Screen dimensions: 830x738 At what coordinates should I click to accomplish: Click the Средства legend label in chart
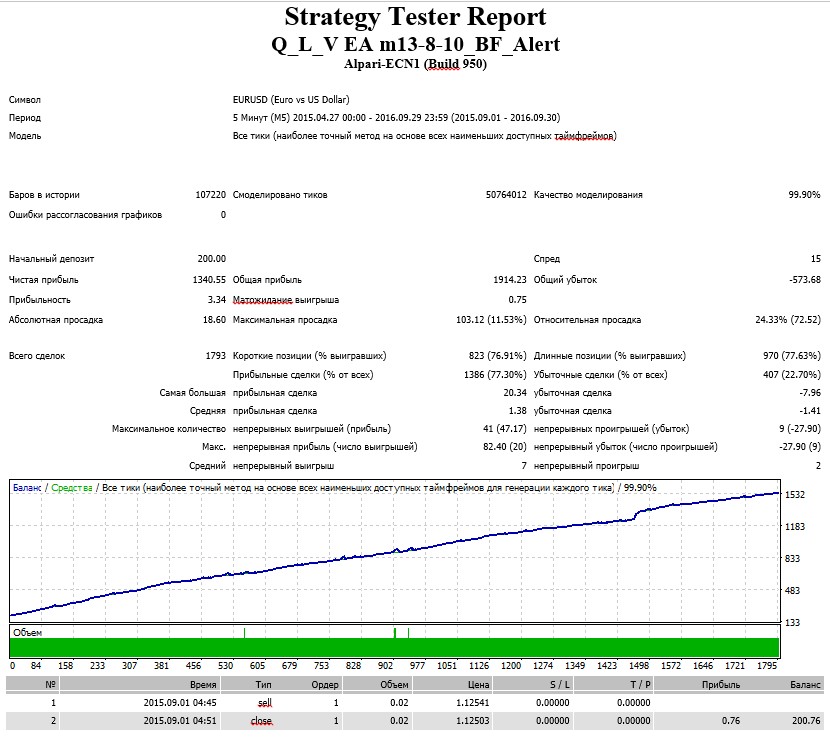point(72,488)
